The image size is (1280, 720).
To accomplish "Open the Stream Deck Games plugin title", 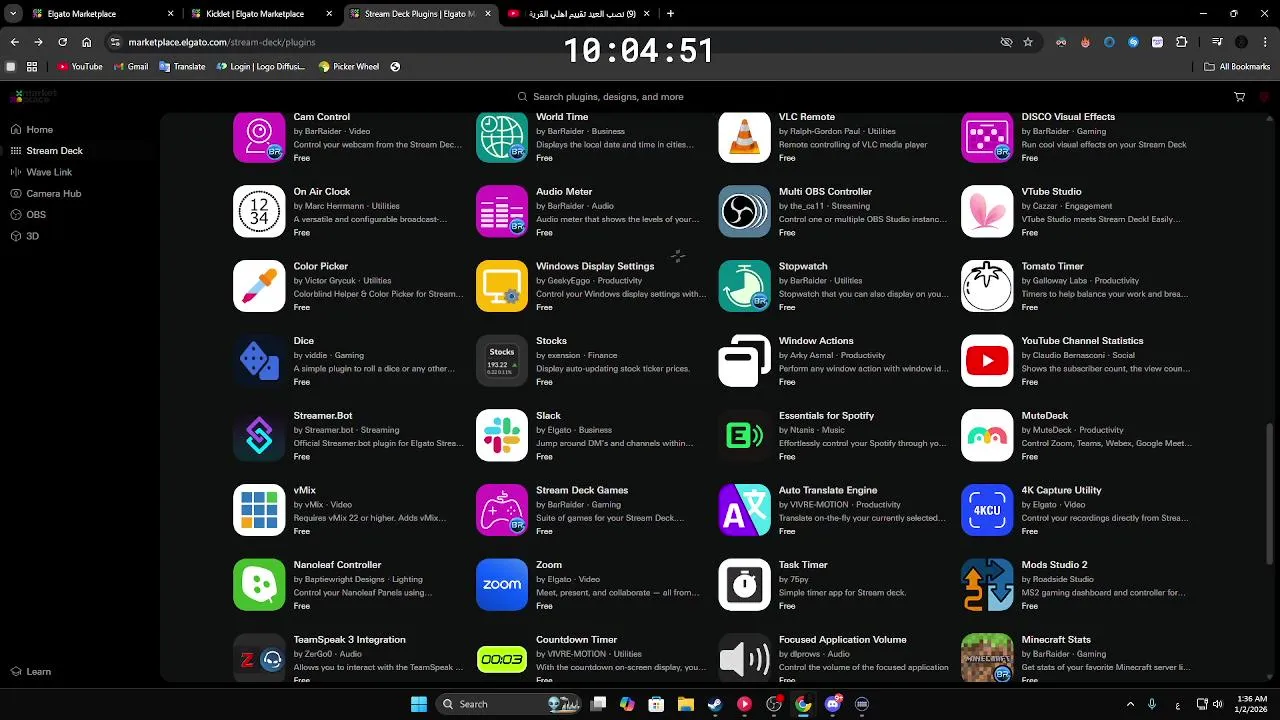I will 582,490.
